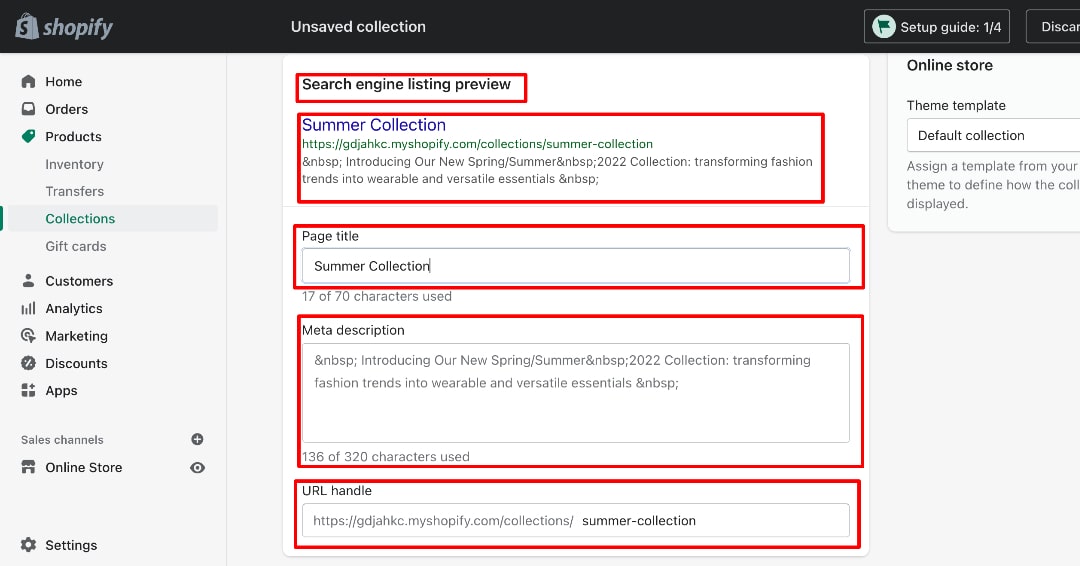The height and width of the screenshot is (566, 1080).
Task: Click the 'Meta description' label
Action: click(353, 330)
